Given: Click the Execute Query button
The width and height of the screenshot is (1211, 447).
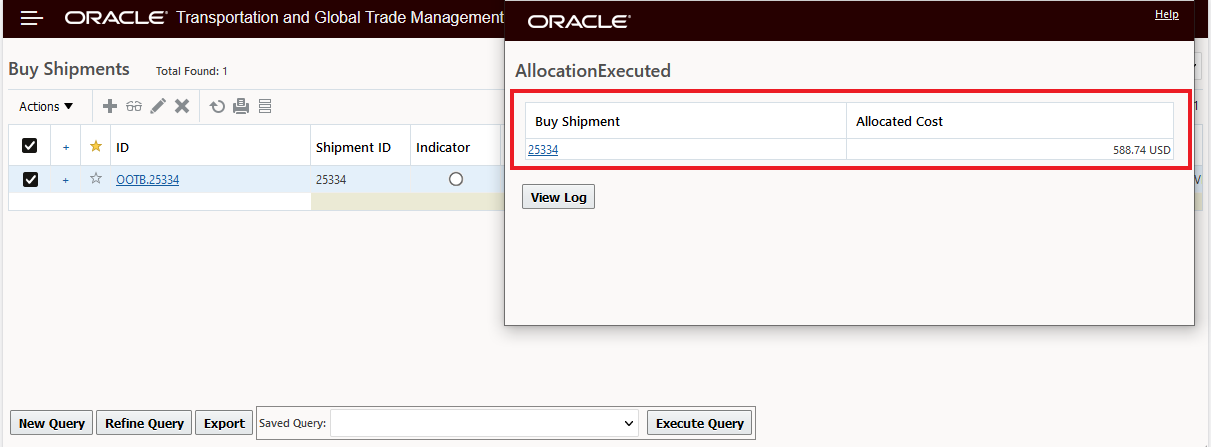Looking at the screenshot, I should coord(700,423).
